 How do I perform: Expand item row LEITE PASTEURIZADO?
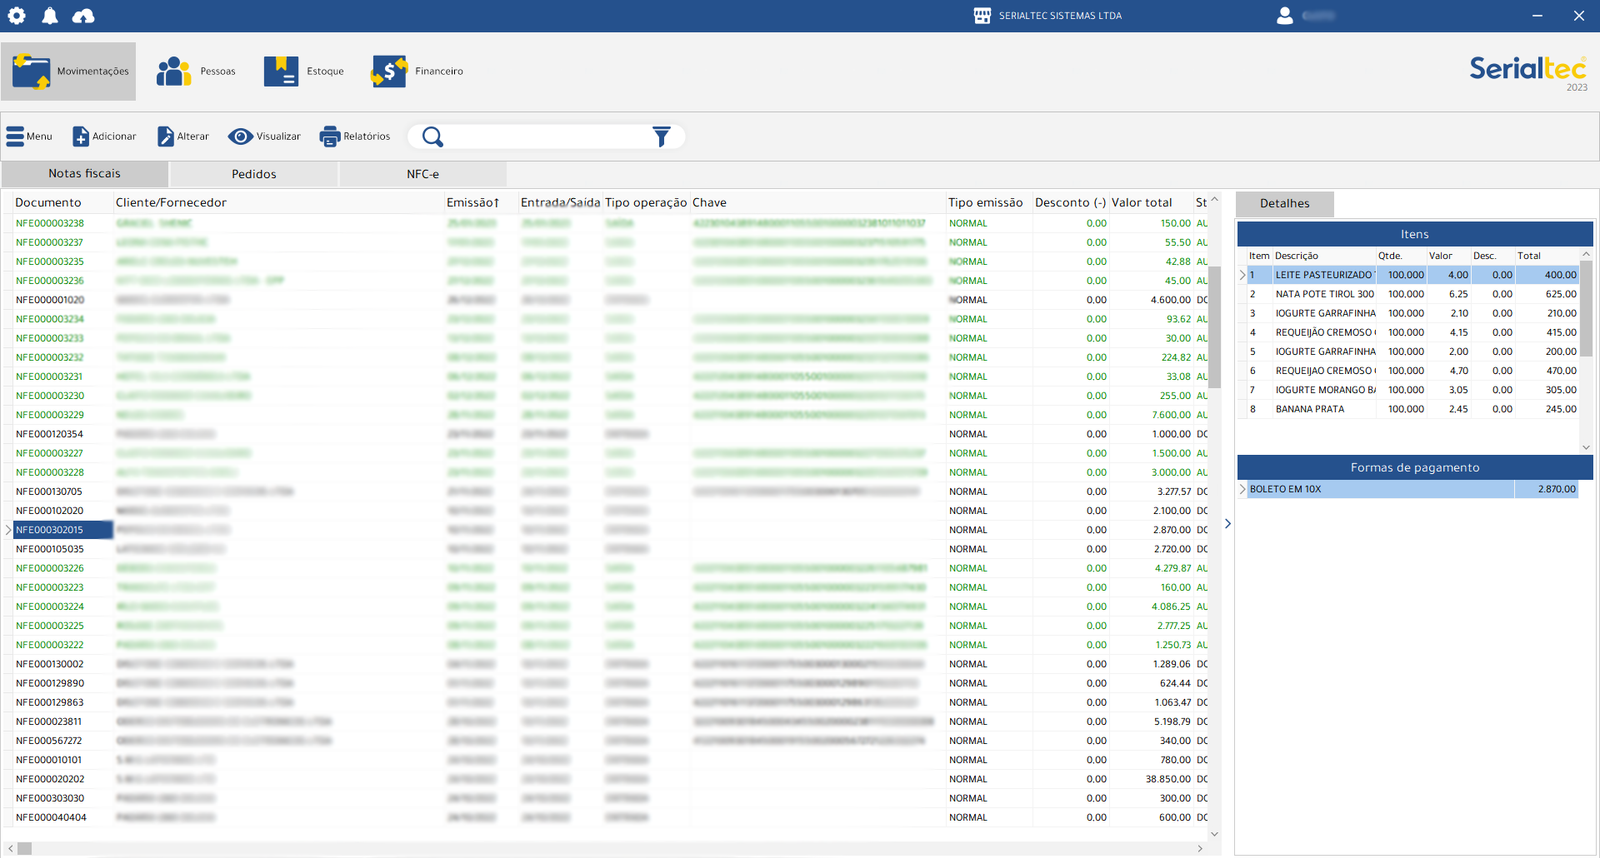point(1243,275)
